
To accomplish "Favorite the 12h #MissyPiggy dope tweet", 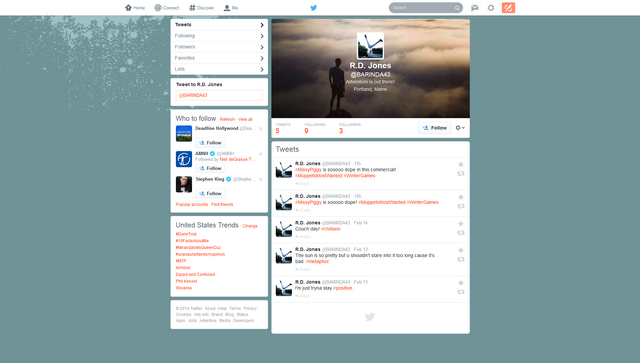I will click(x=461, y=197).
